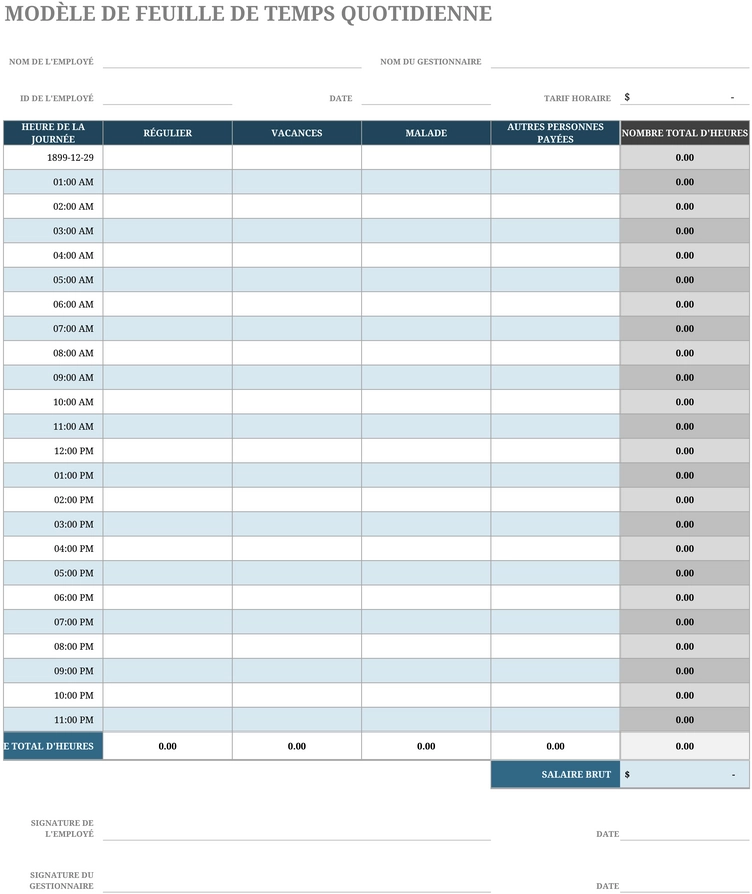The width and height of the screenshot is (752, 894).
Task: Select the NOMBRE TOTAL D'HEURES header
Action: pos(685,133)
